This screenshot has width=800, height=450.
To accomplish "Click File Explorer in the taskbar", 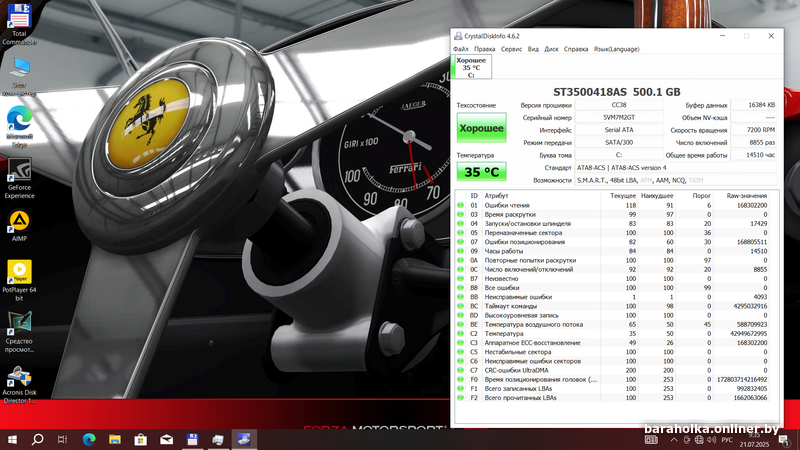I will (x=113, y=439).
